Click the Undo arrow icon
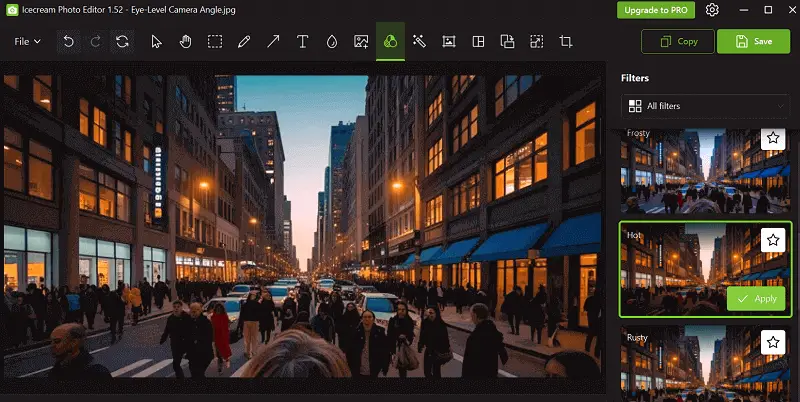Screen dimensions: 800x402 [68, 42]
